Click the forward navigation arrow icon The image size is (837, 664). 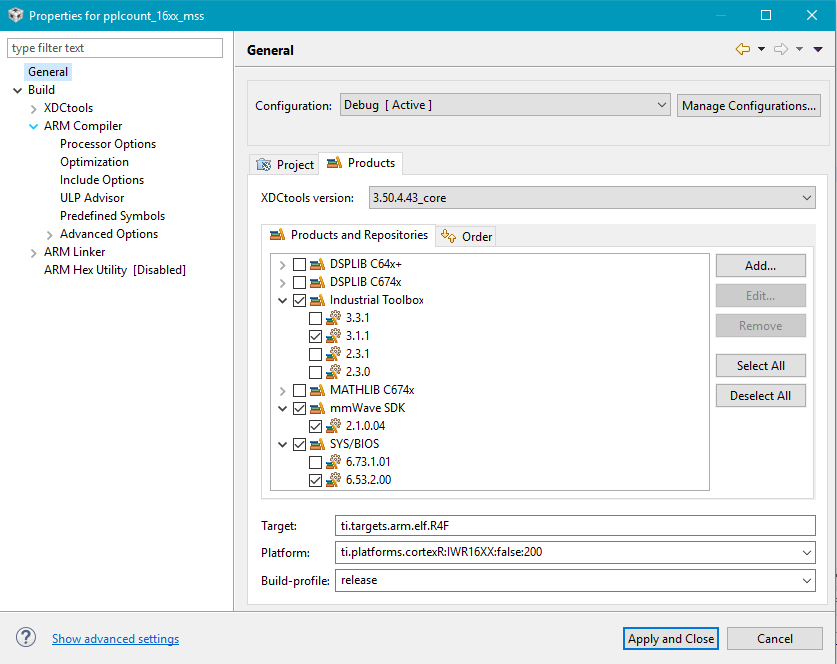(781, 49)
